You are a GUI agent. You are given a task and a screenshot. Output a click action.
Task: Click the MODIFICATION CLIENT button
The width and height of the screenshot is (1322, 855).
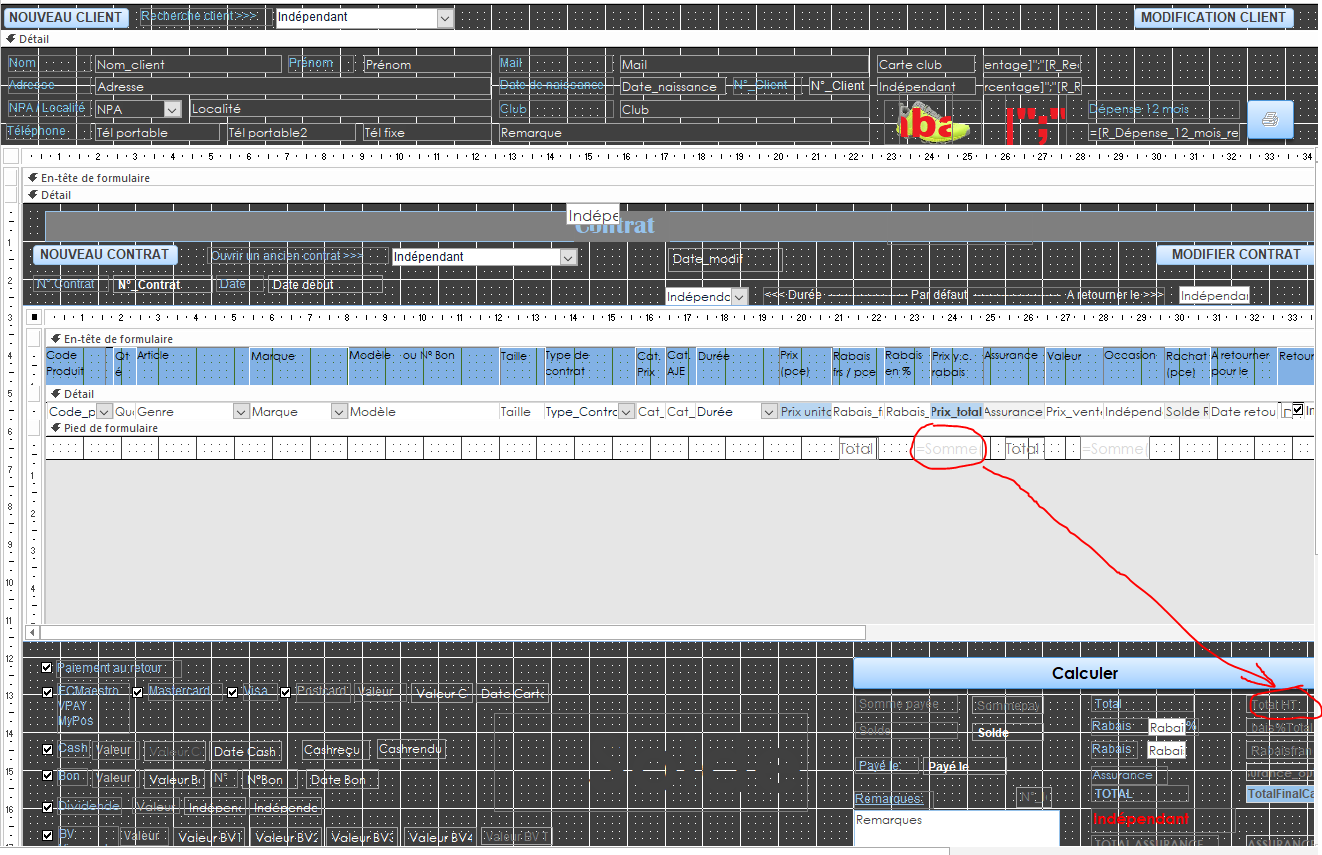[x=1213, y=17]
